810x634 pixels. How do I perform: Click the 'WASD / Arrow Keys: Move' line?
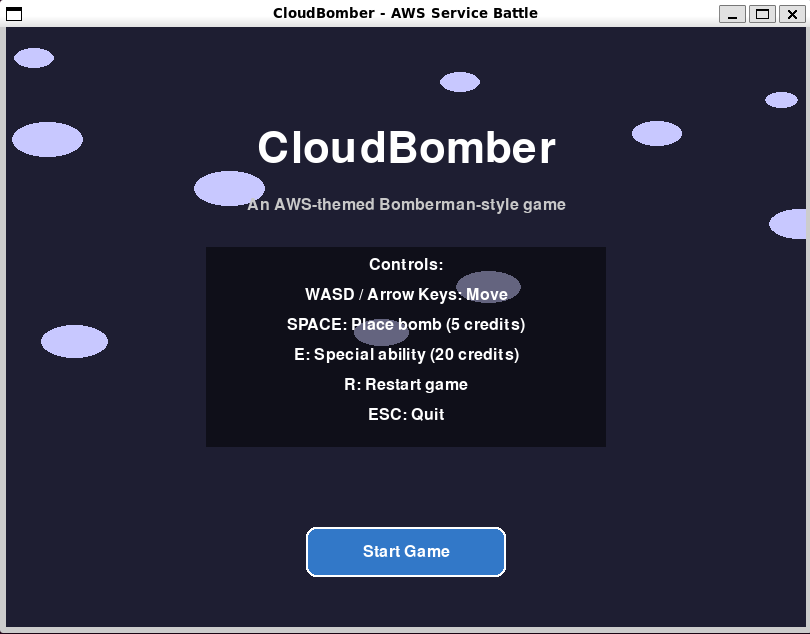pyautogui.click(x=406, y=295)
